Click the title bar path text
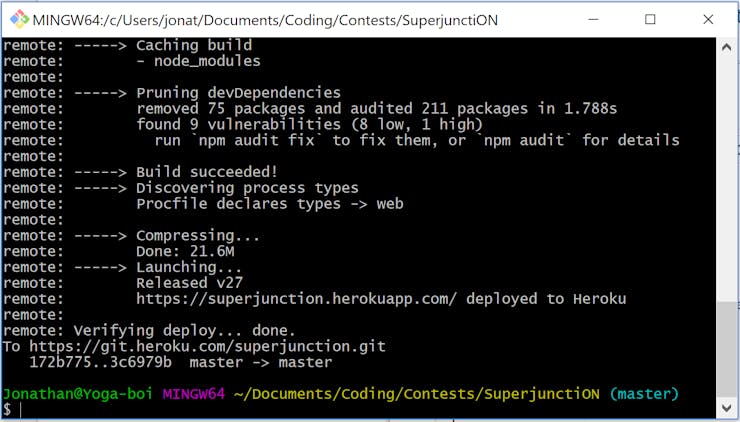The height and width of the screenshot is (422, 740). pos(265,20)
